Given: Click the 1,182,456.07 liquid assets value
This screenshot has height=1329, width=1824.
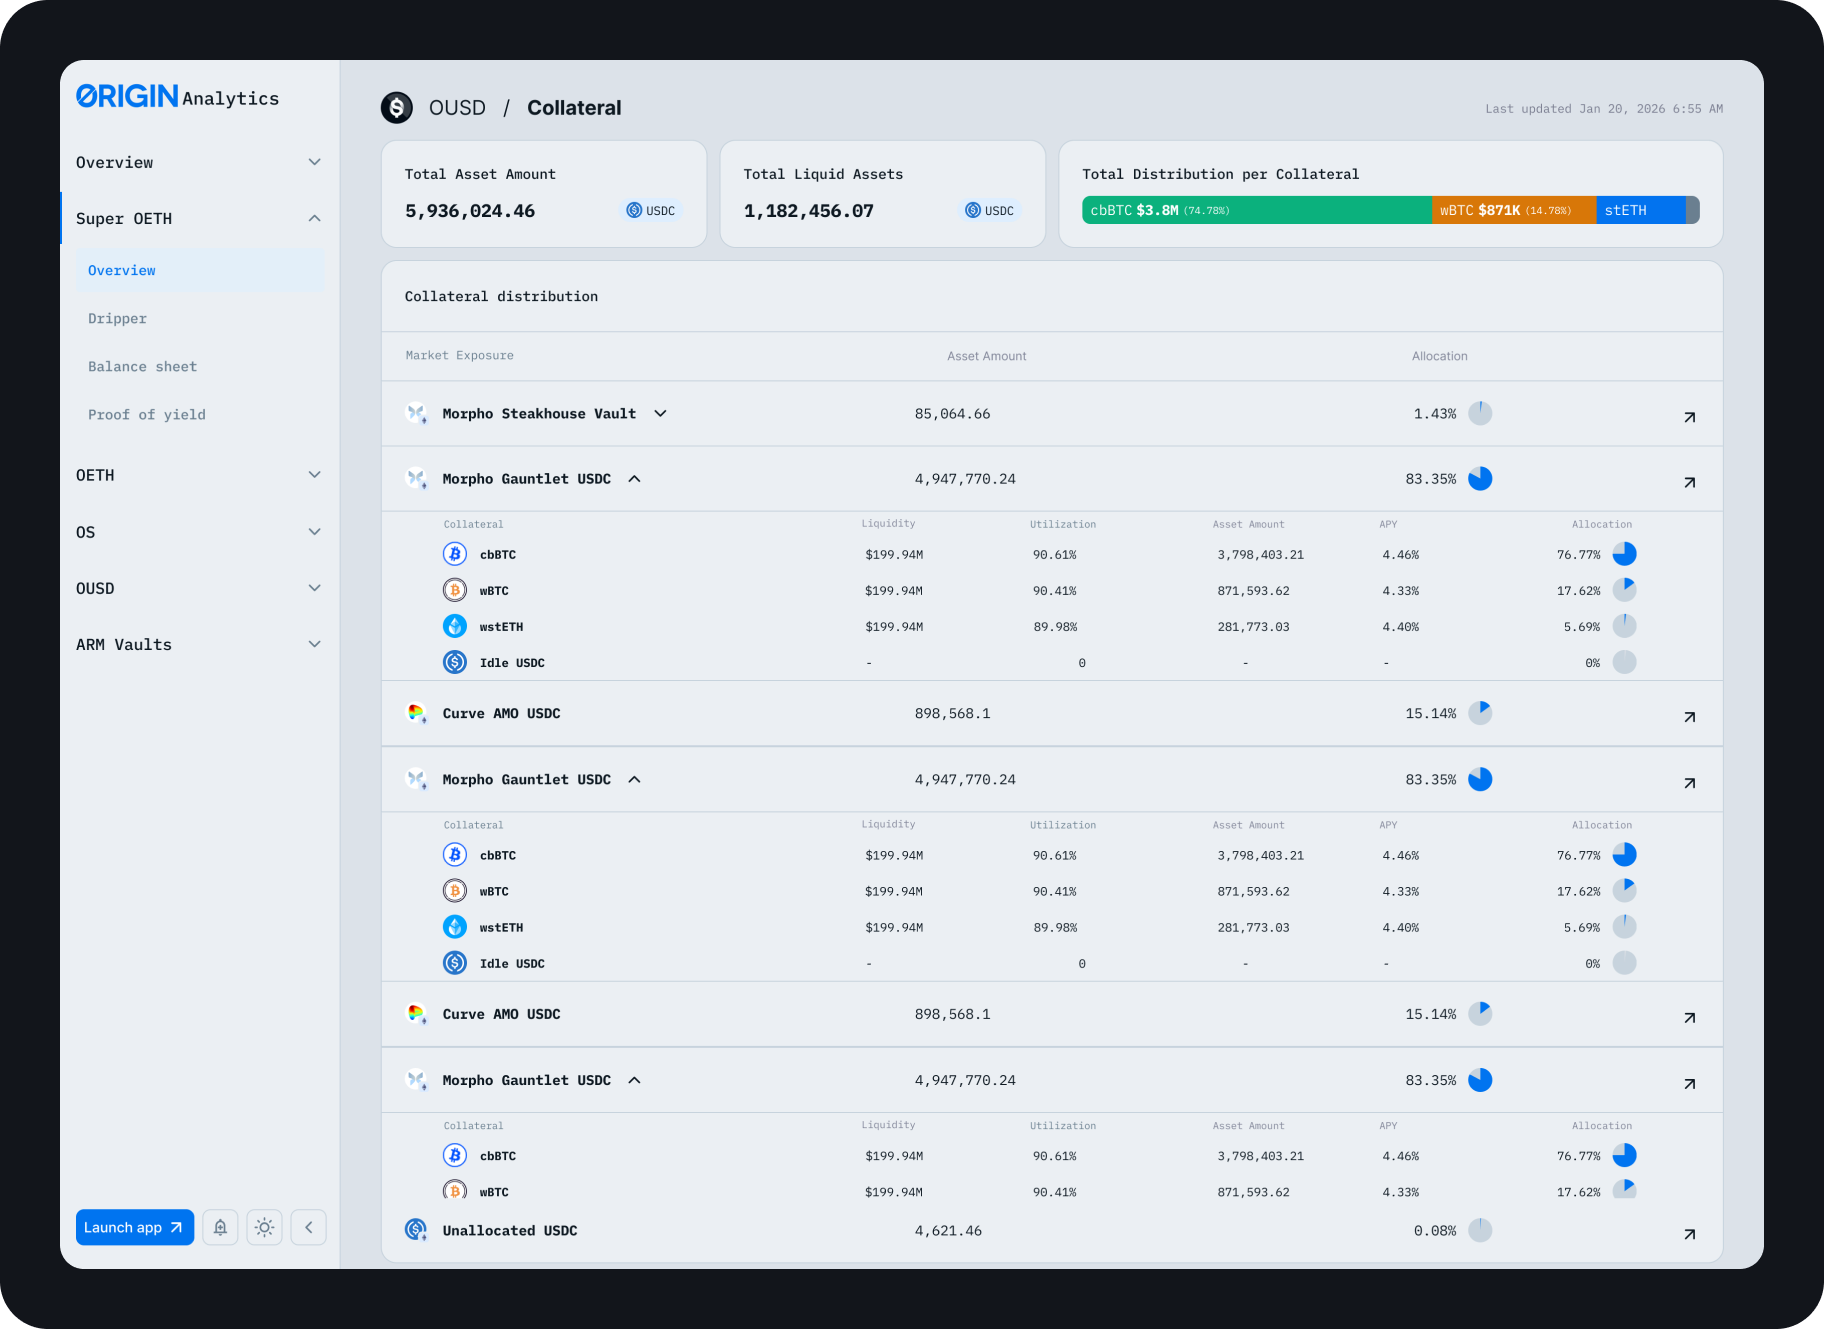Looking at the screenshot, I should point(809,210).
